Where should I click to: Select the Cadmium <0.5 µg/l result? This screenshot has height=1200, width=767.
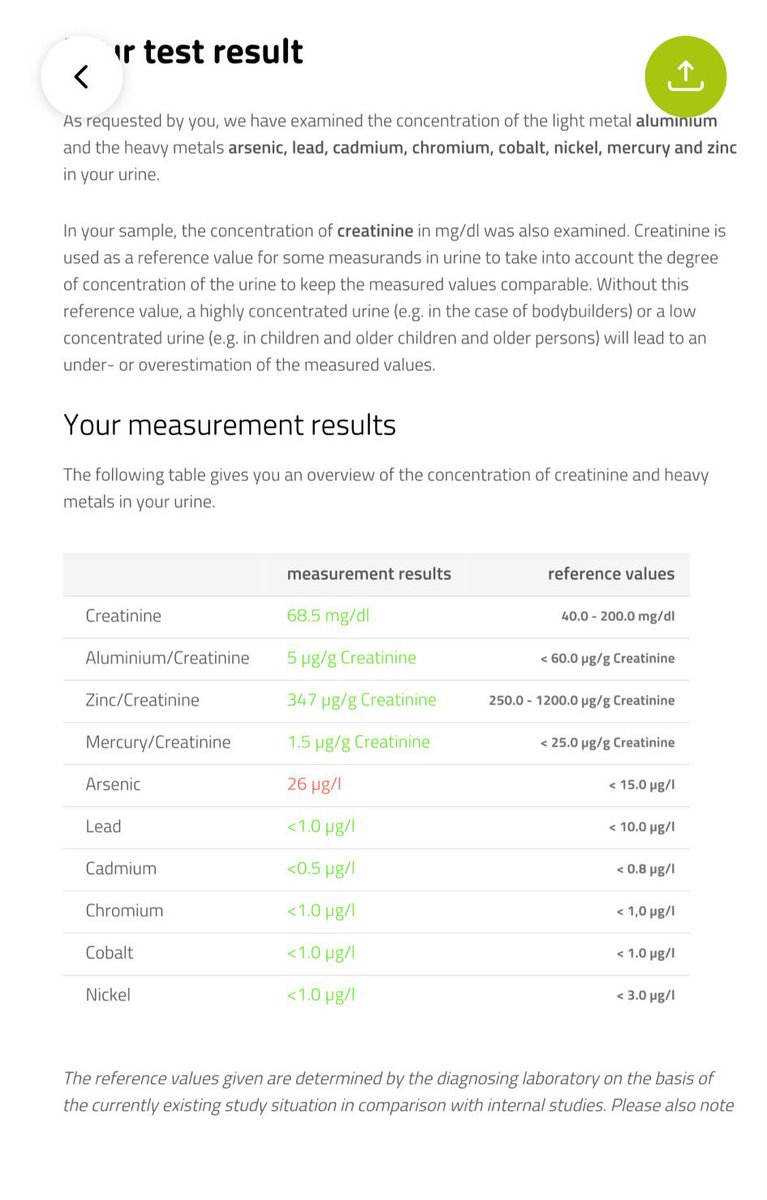(x=320, y=869)
